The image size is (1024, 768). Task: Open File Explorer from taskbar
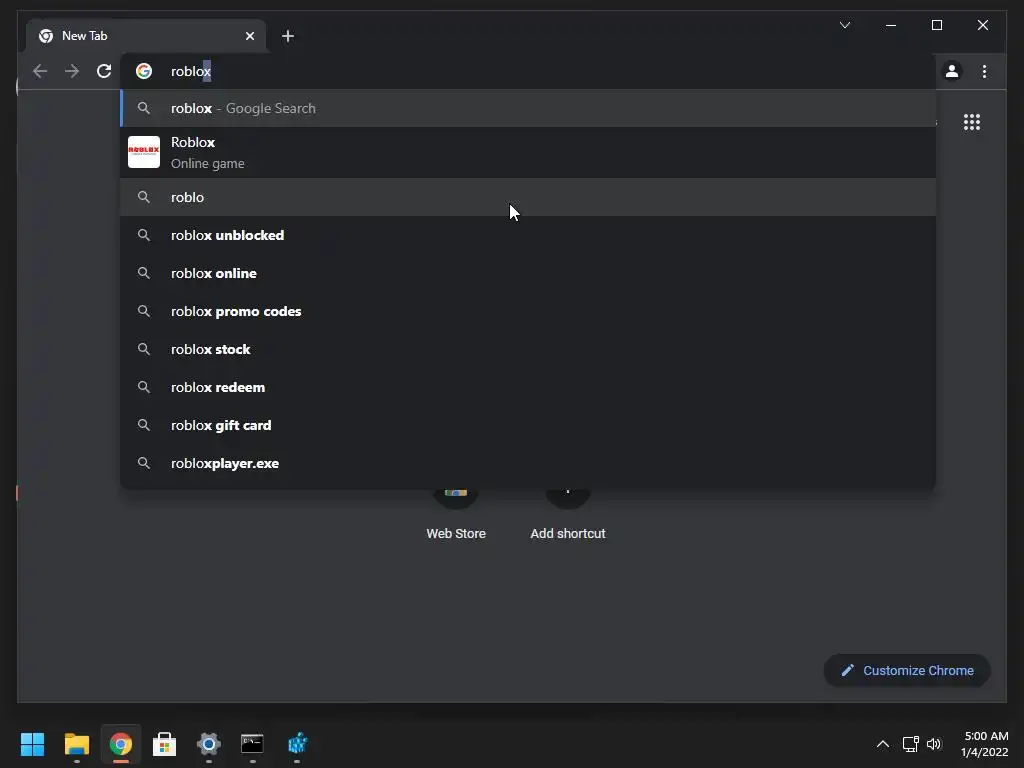(x=76, y=744)
